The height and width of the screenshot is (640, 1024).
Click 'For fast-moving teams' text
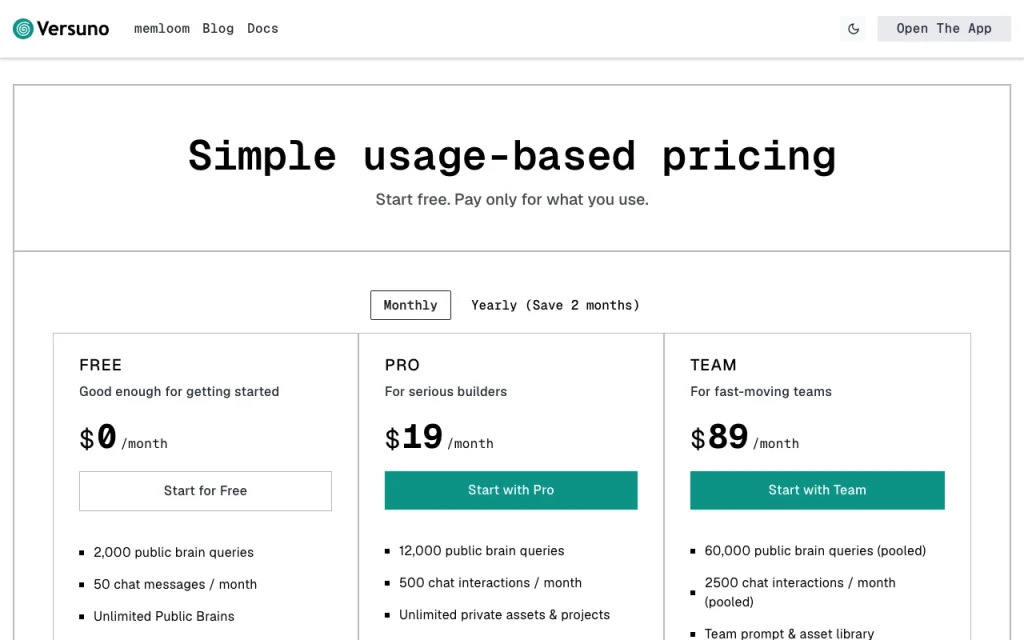pyautogui.click(x=761, y=391)
